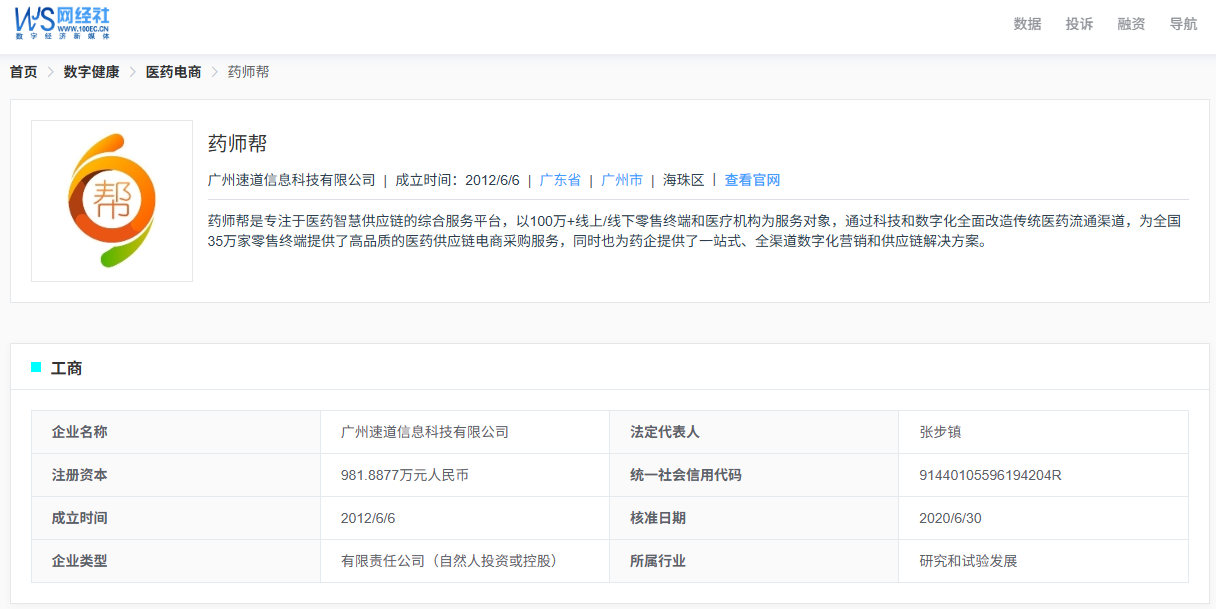The width and height of the screenshot is (1216, 609).
Task: Click the 成立时间 table label
Action: [80, 518]
